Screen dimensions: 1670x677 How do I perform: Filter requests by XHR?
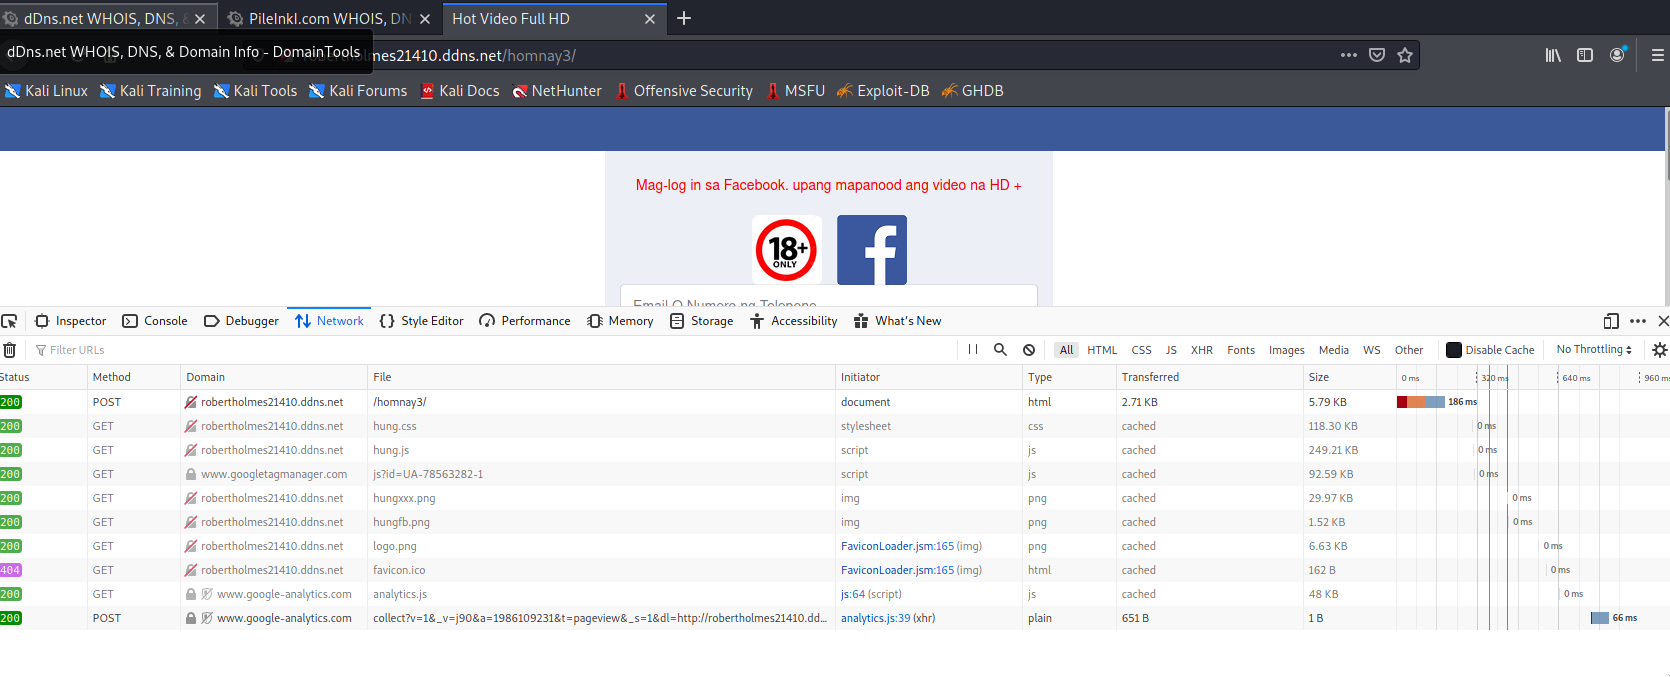point(1202,350)
